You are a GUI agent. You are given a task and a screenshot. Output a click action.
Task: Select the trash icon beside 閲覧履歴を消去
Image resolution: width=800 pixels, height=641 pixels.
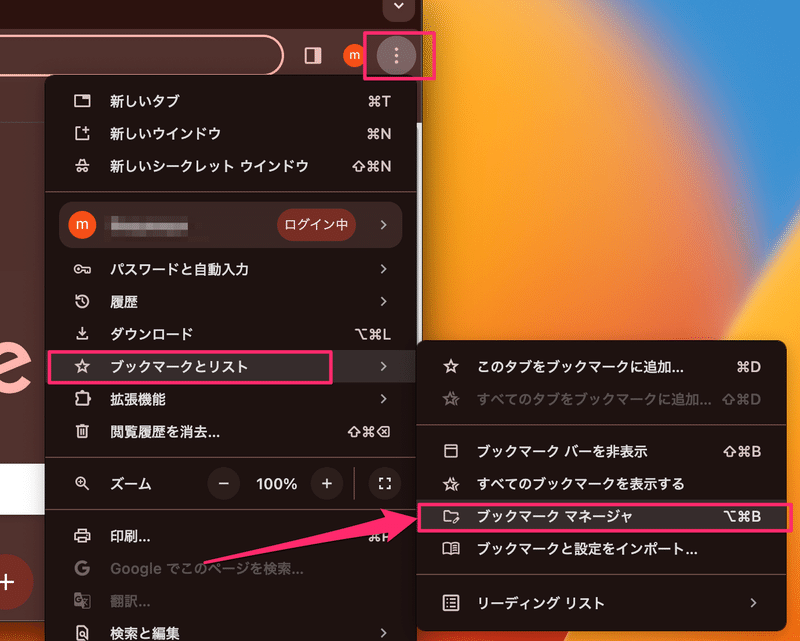point(82,432)
